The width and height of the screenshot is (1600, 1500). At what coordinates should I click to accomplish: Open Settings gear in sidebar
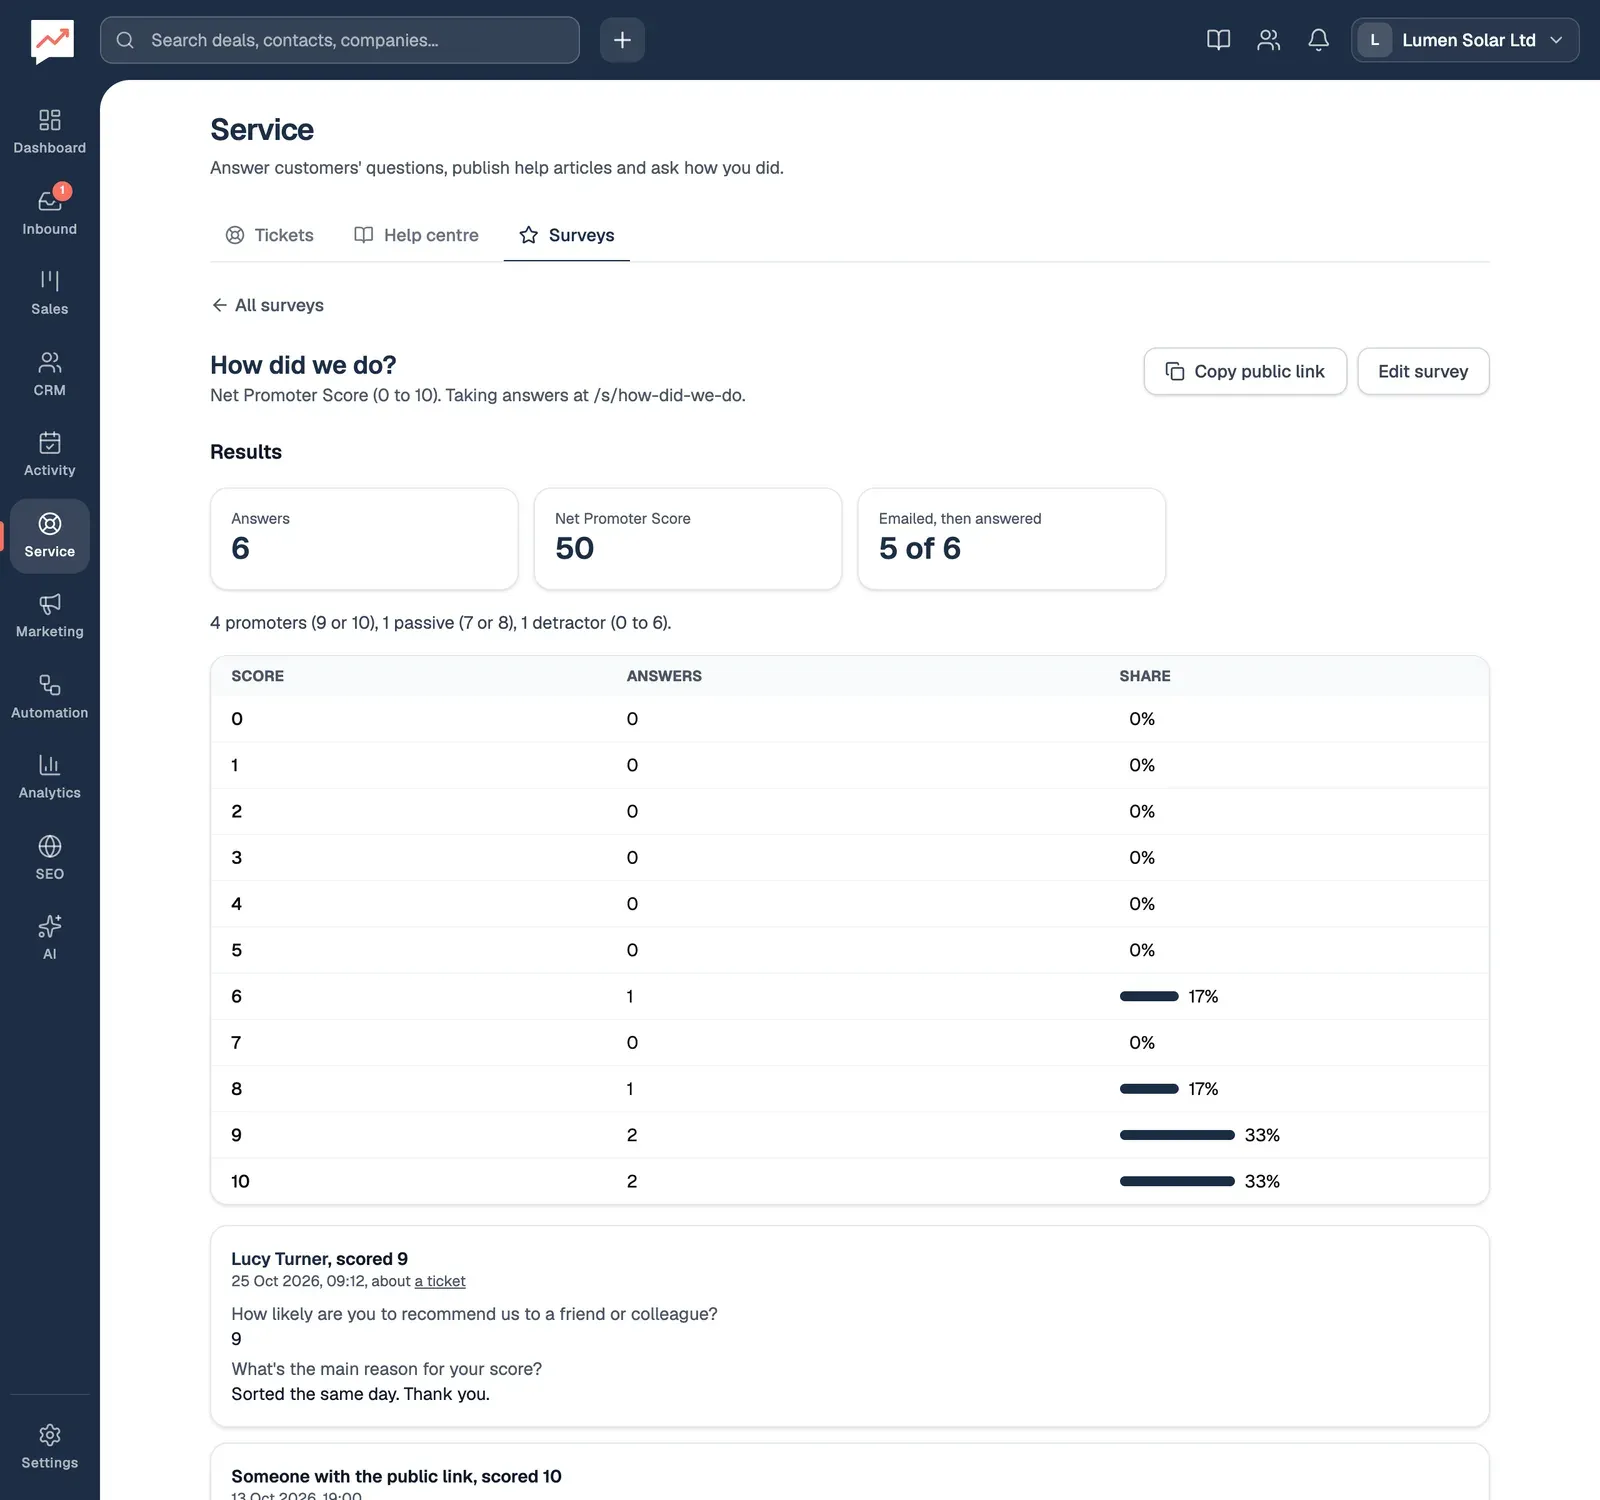click(x=50, y=1447)
